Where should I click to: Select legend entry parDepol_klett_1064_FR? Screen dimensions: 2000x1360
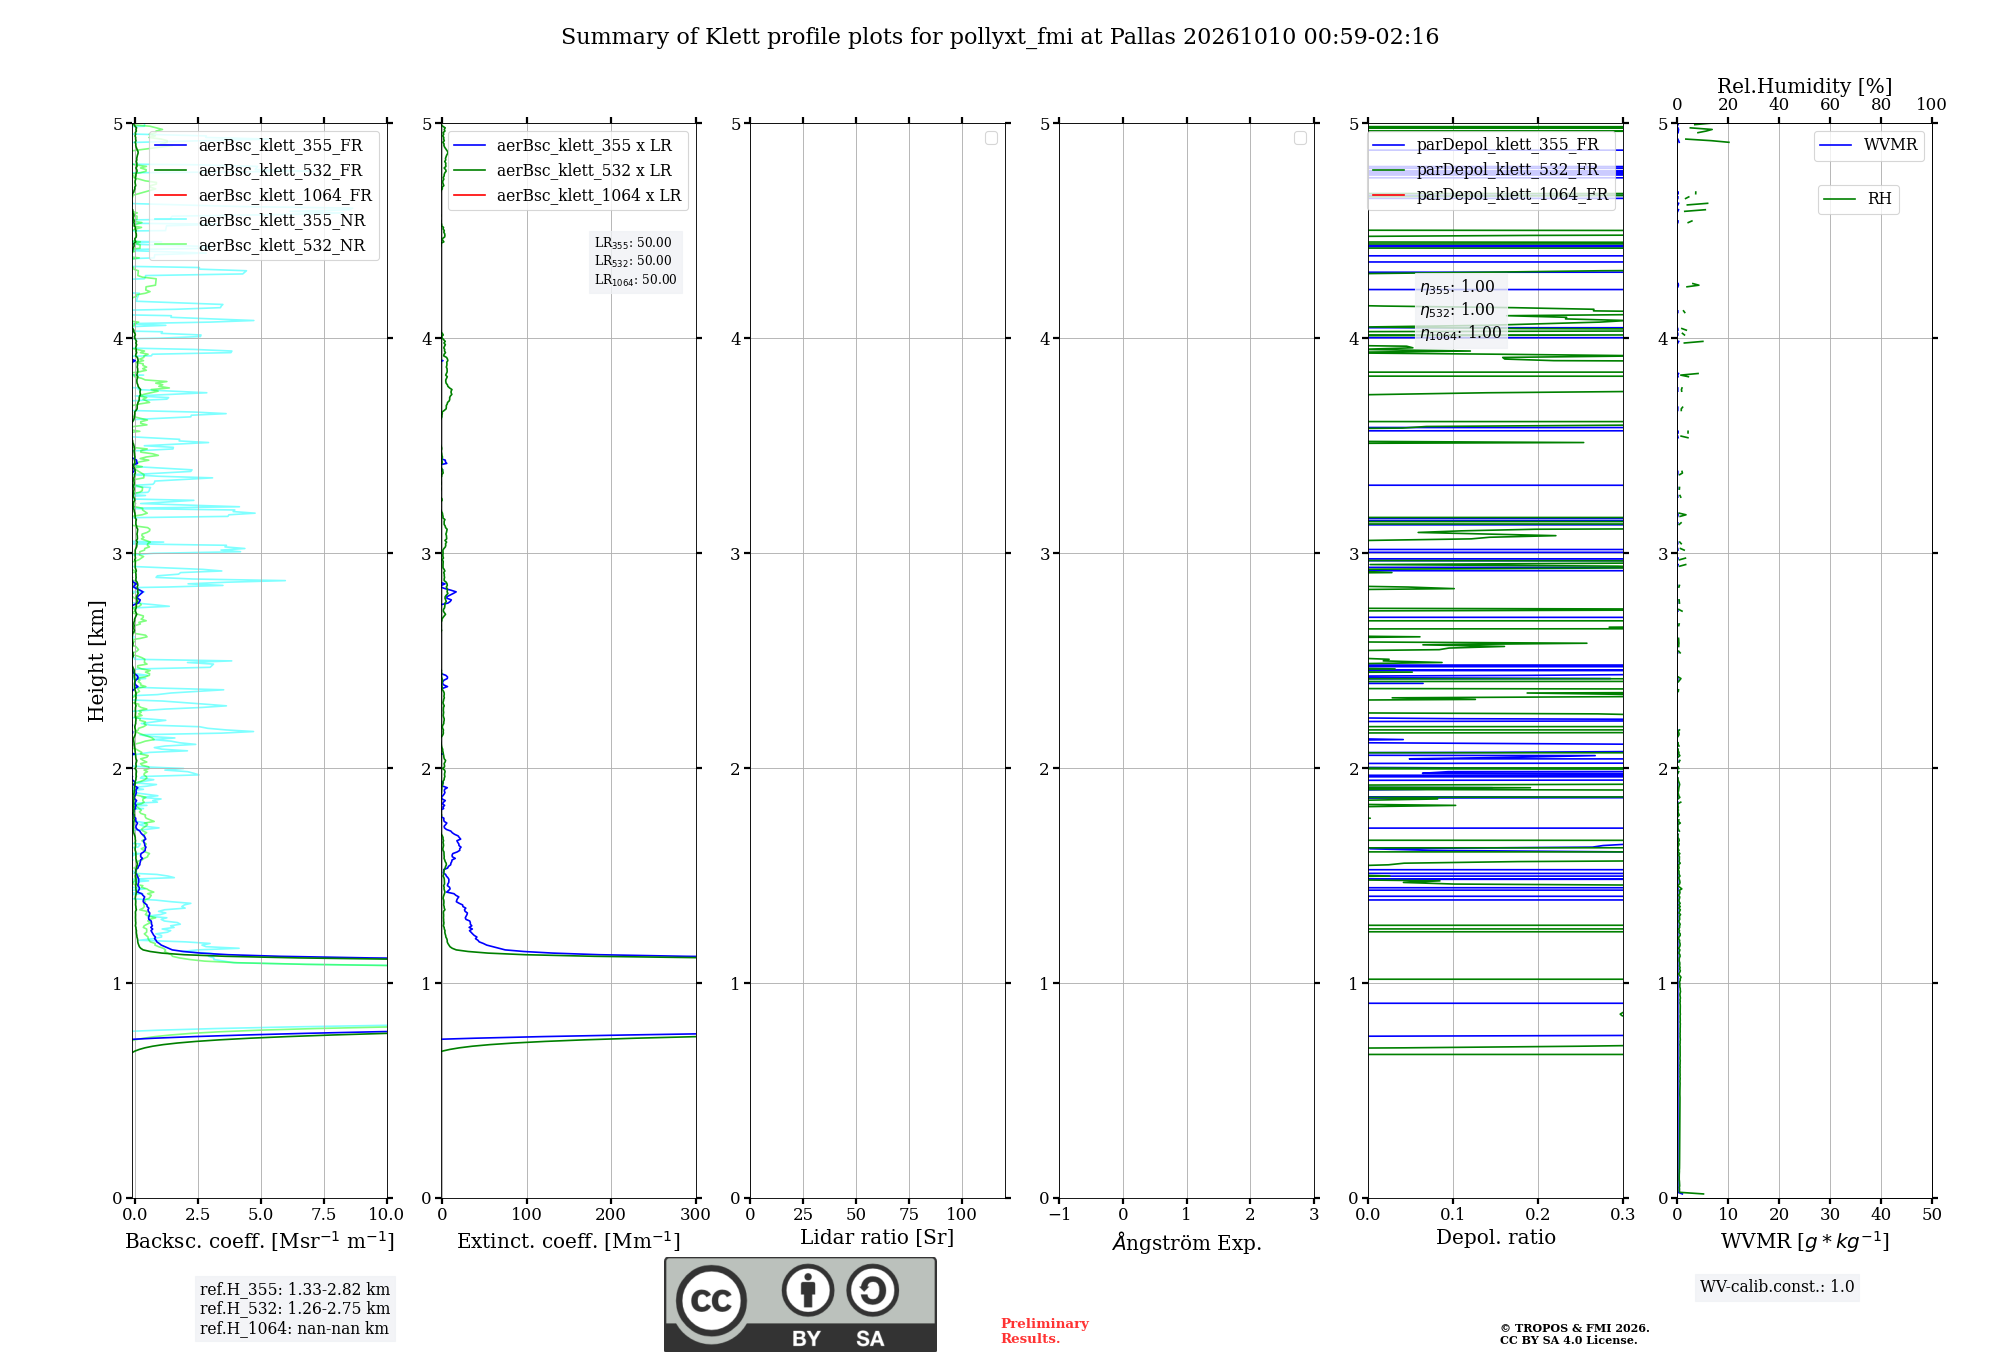pos(1490,195)
